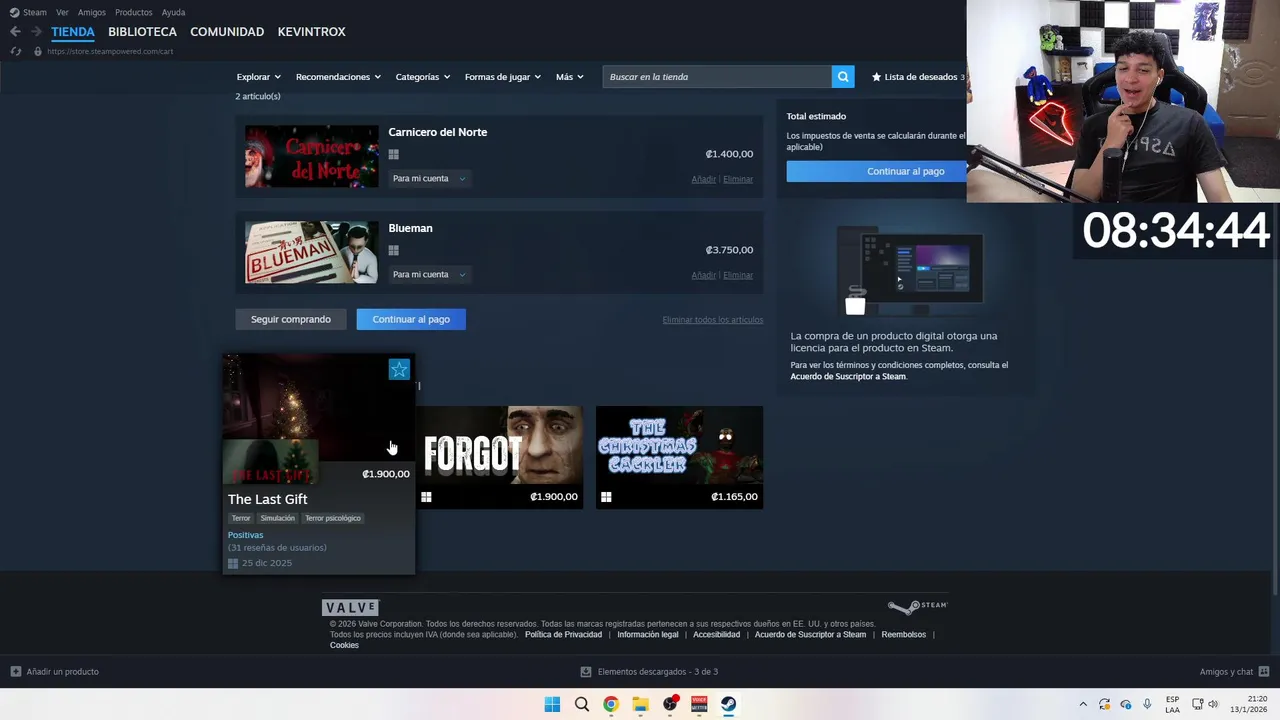The height and width of the screenshot is (720, 1280).
Task: Open the Cookies link
Action: tap(344, 645)
